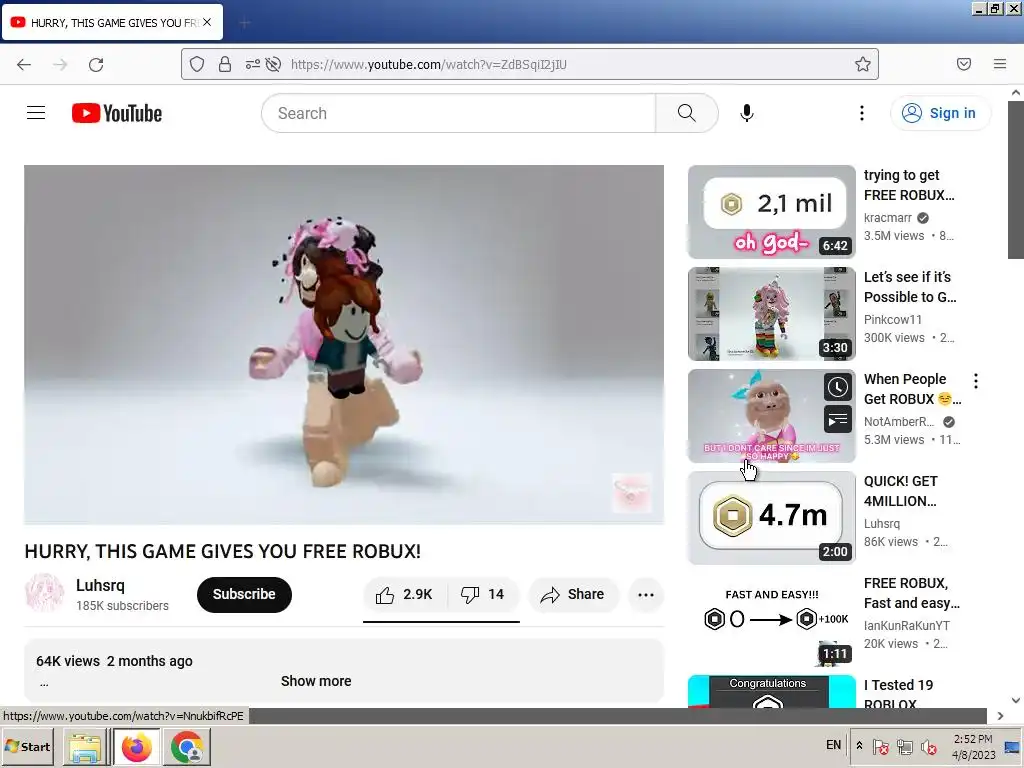Open the 2,1 mil video thumbnail

point(771,212)
